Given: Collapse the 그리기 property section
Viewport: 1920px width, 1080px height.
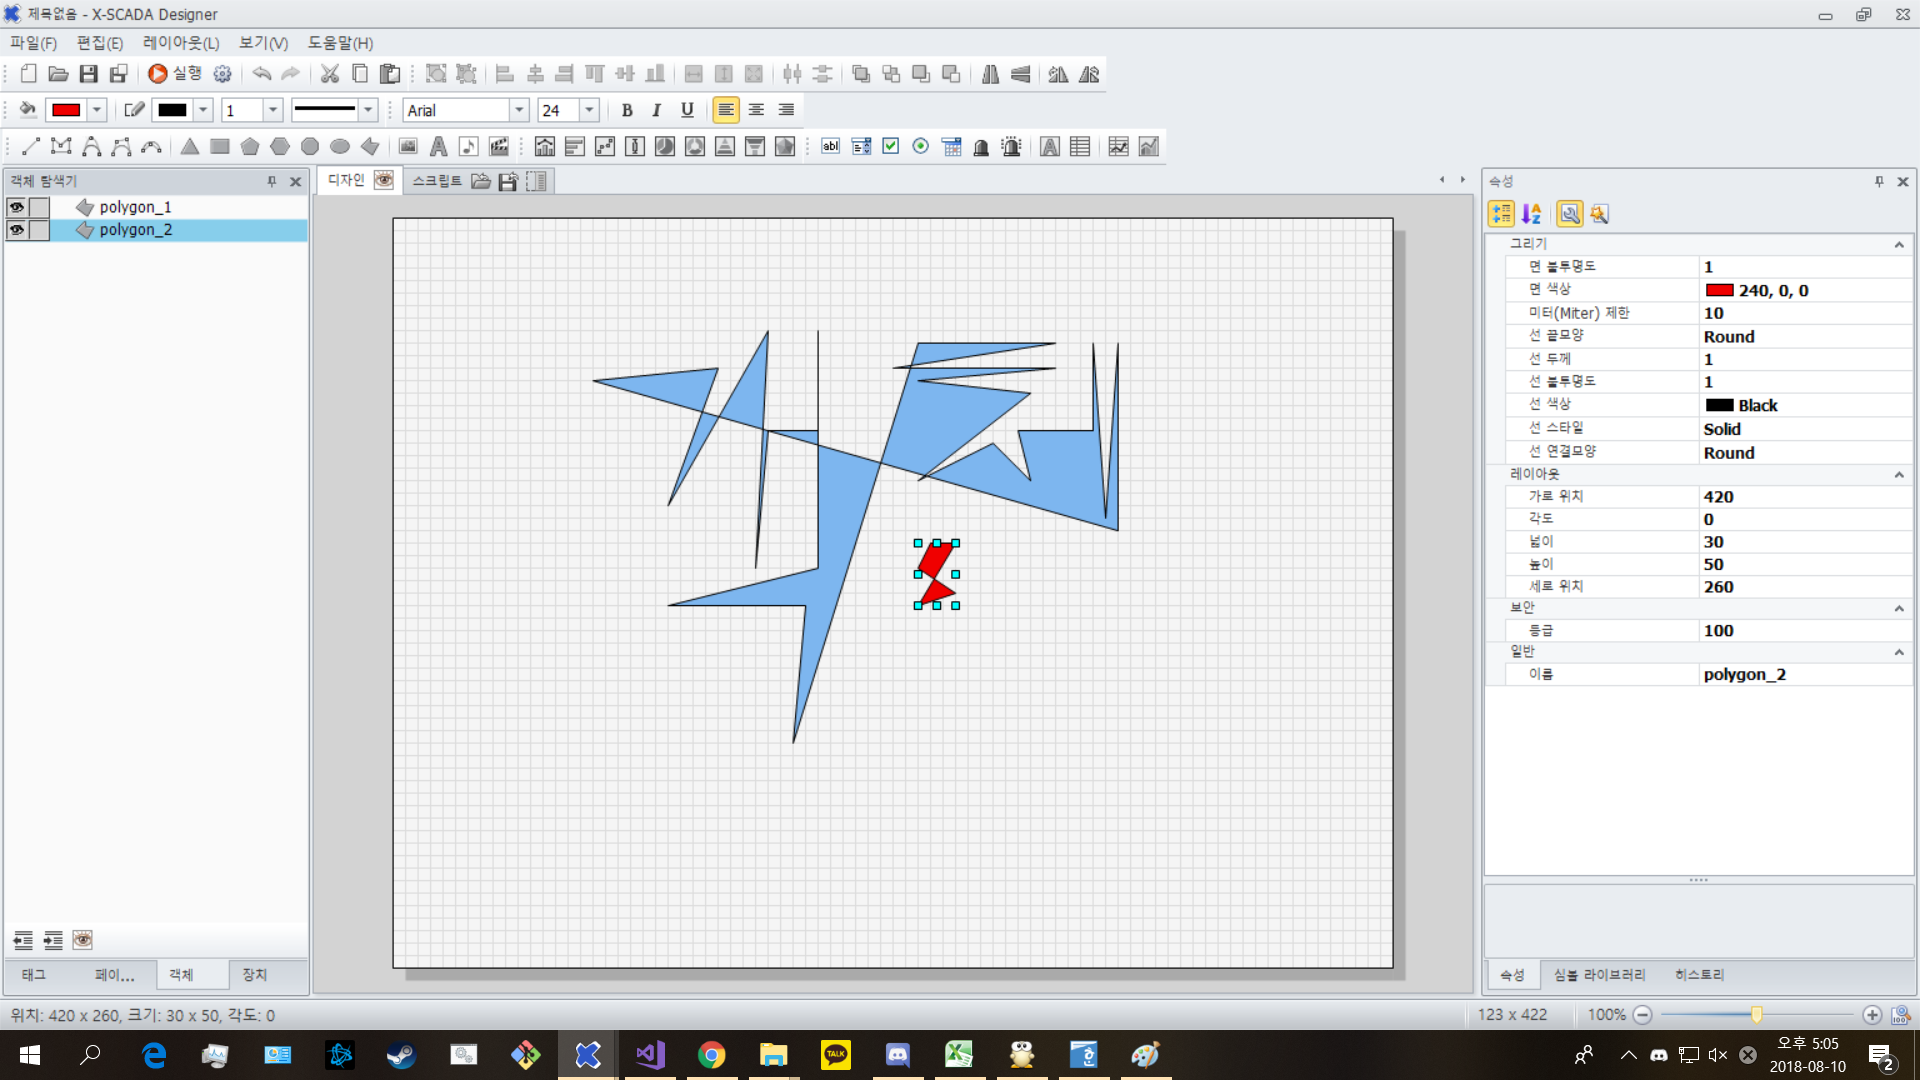Looking at the screenshot, I should tap(1898, 245).
